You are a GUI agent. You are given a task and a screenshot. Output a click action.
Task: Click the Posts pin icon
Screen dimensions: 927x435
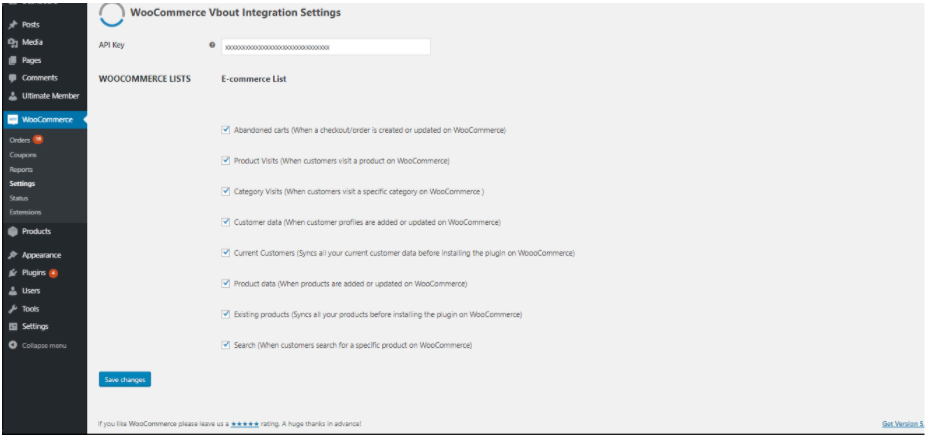coord(13,25)
